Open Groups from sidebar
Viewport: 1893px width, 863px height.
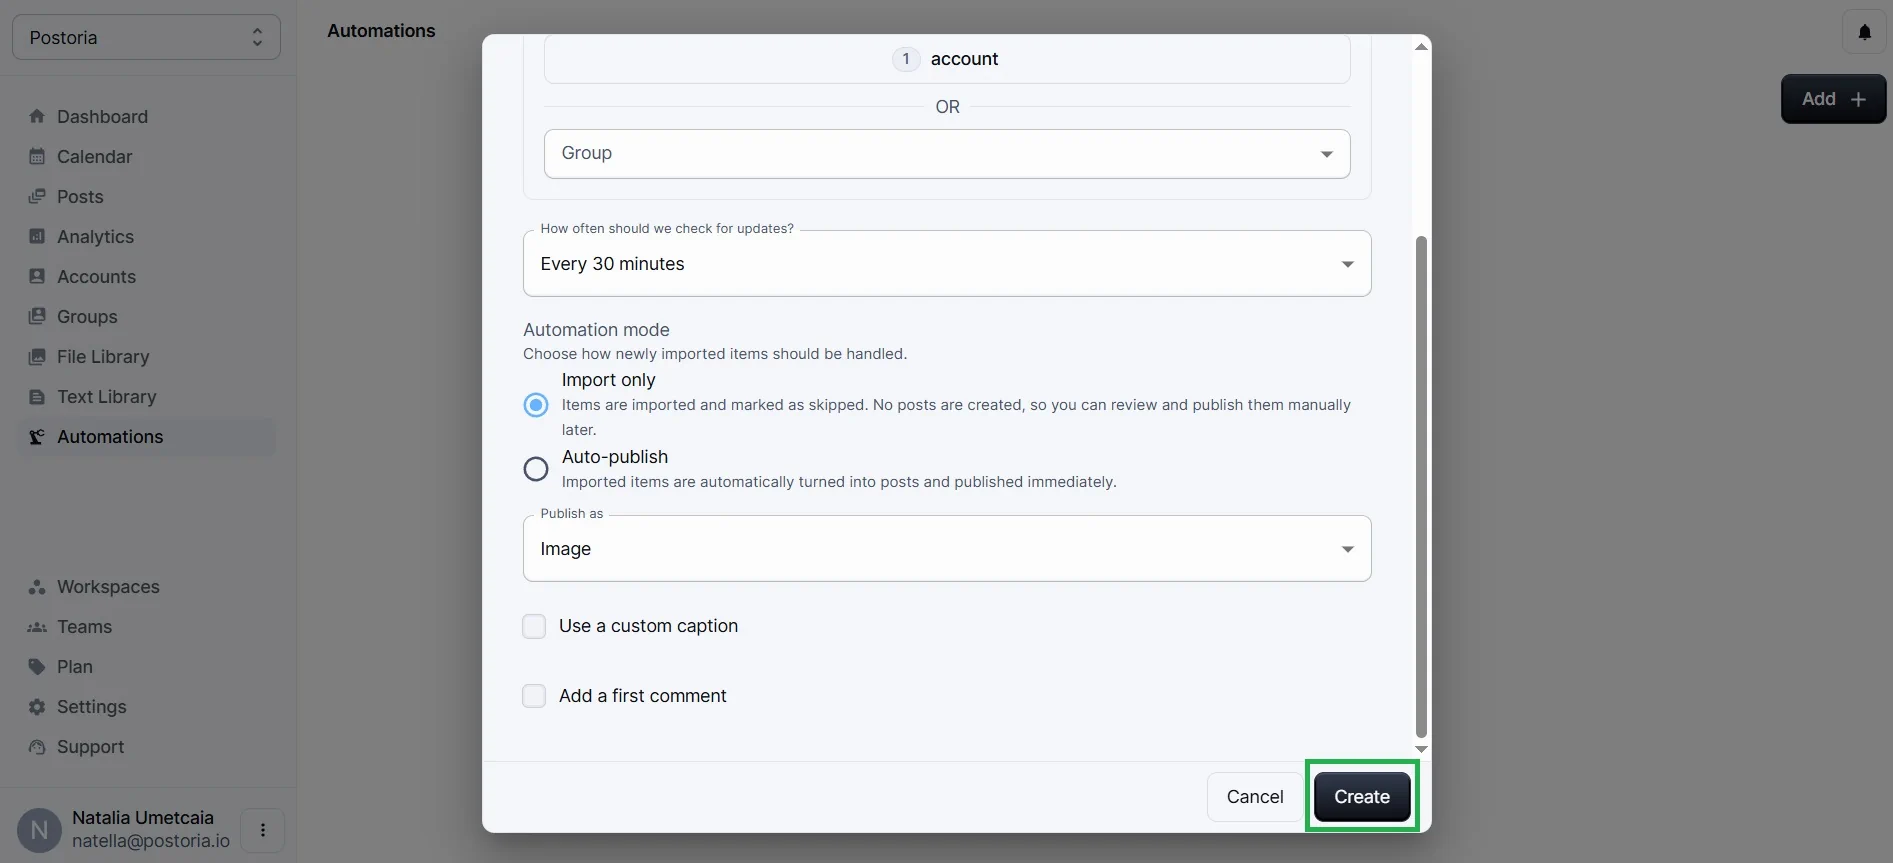pyautogui.click(x=146, y=316)
